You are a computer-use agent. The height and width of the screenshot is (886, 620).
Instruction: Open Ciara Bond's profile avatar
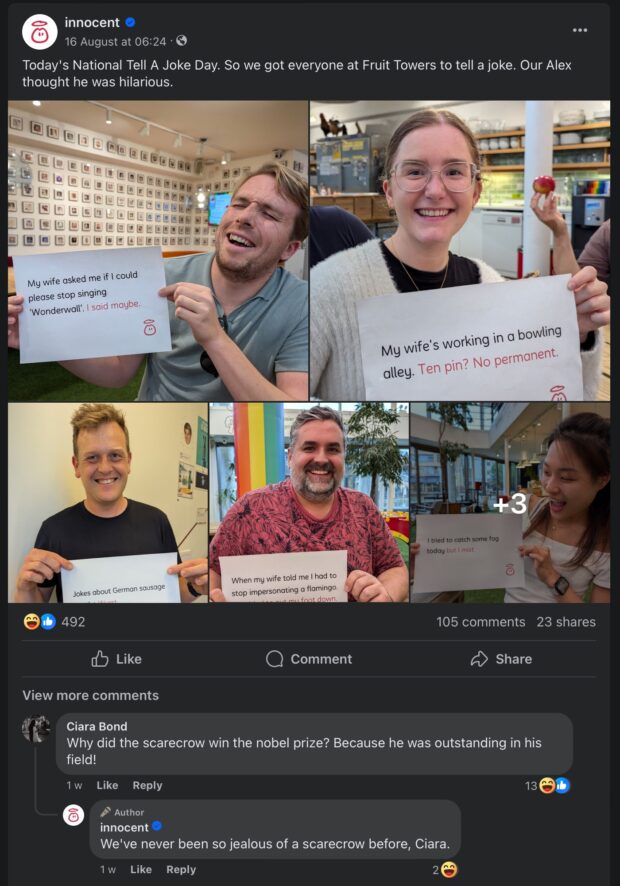click(x=36, y=729)
